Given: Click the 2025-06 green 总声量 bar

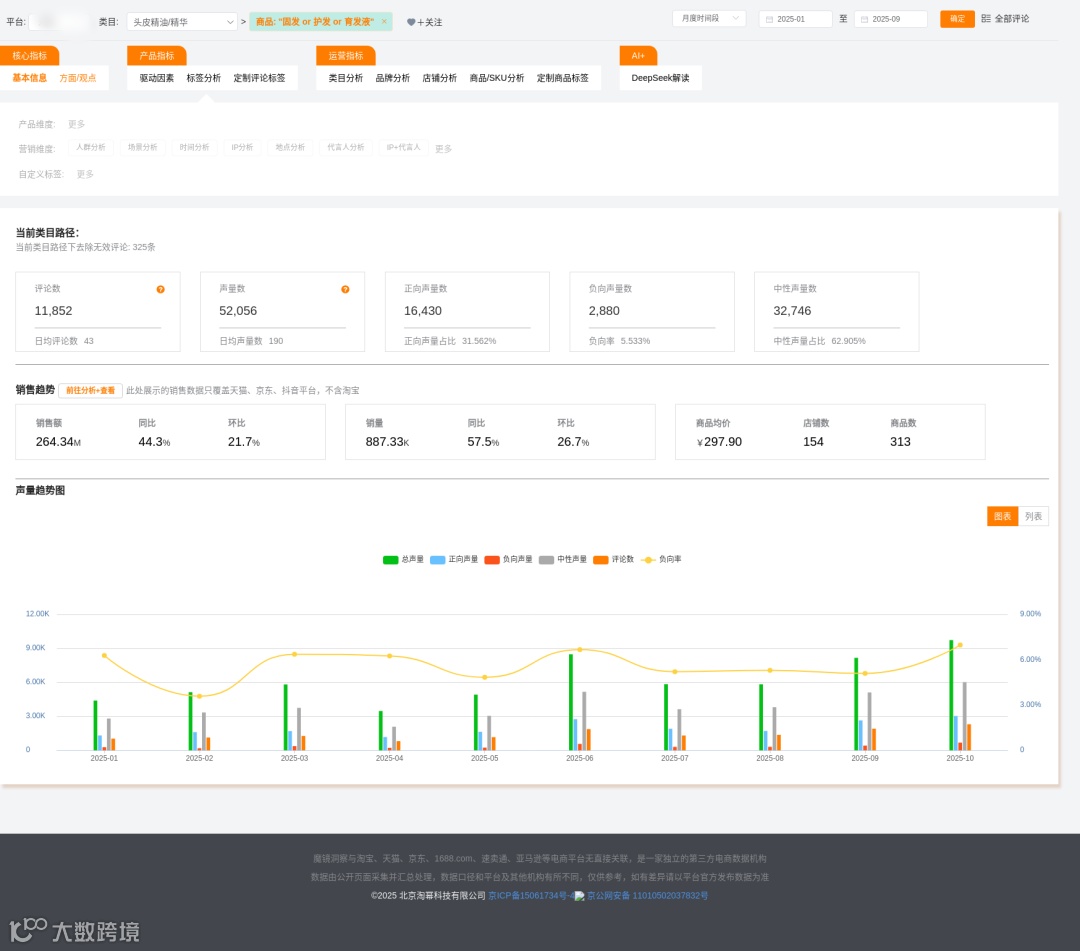Looking at the screenshot, I should point(571,702).
